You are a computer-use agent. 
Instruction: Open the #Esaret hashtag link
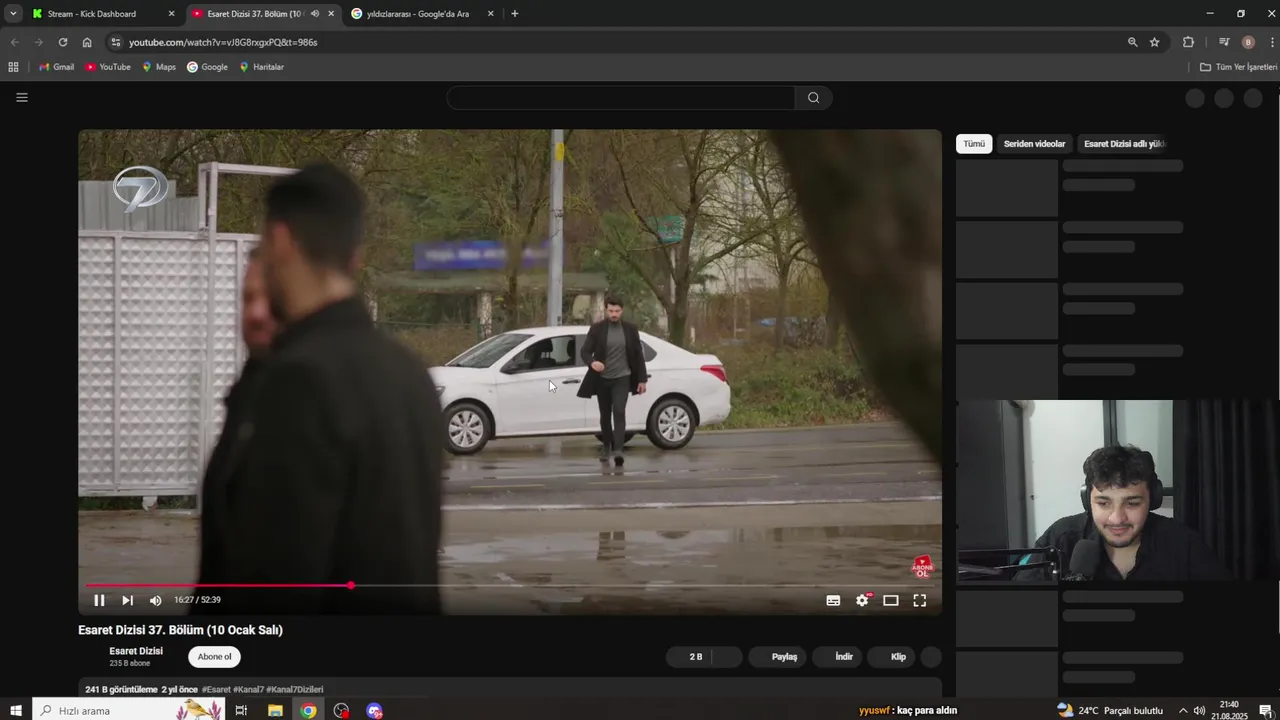tap(216, 690)
